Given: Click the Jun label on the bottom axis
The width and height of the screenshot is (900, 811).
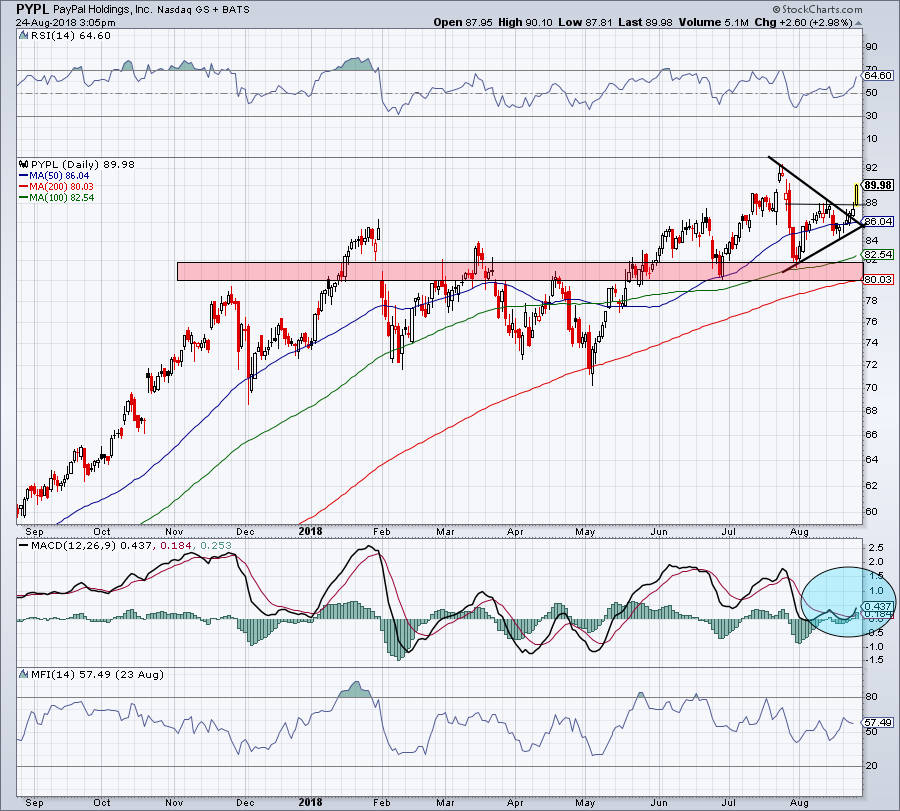Looking at the screenshot, I should 659,802.
